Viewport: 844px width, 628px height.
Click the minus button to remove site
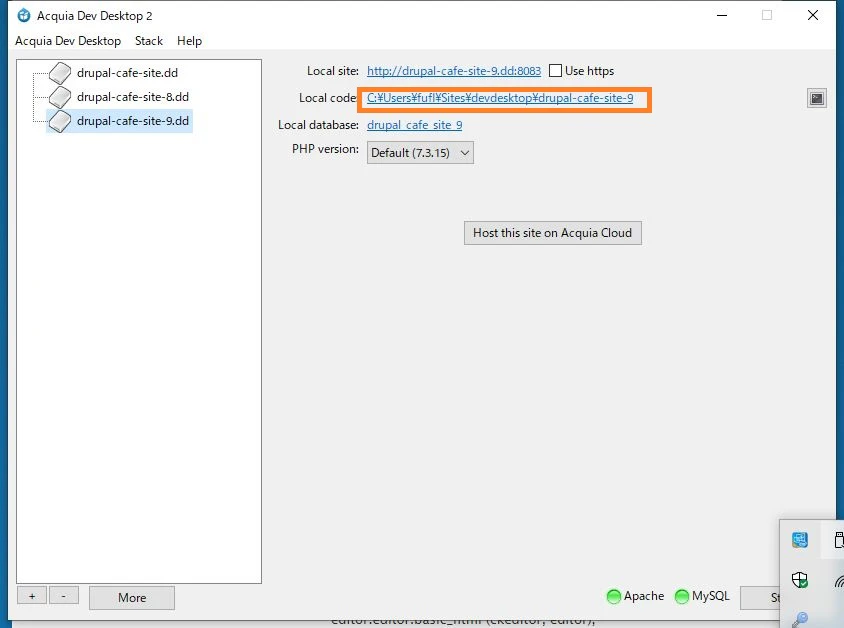pos(64,596)
